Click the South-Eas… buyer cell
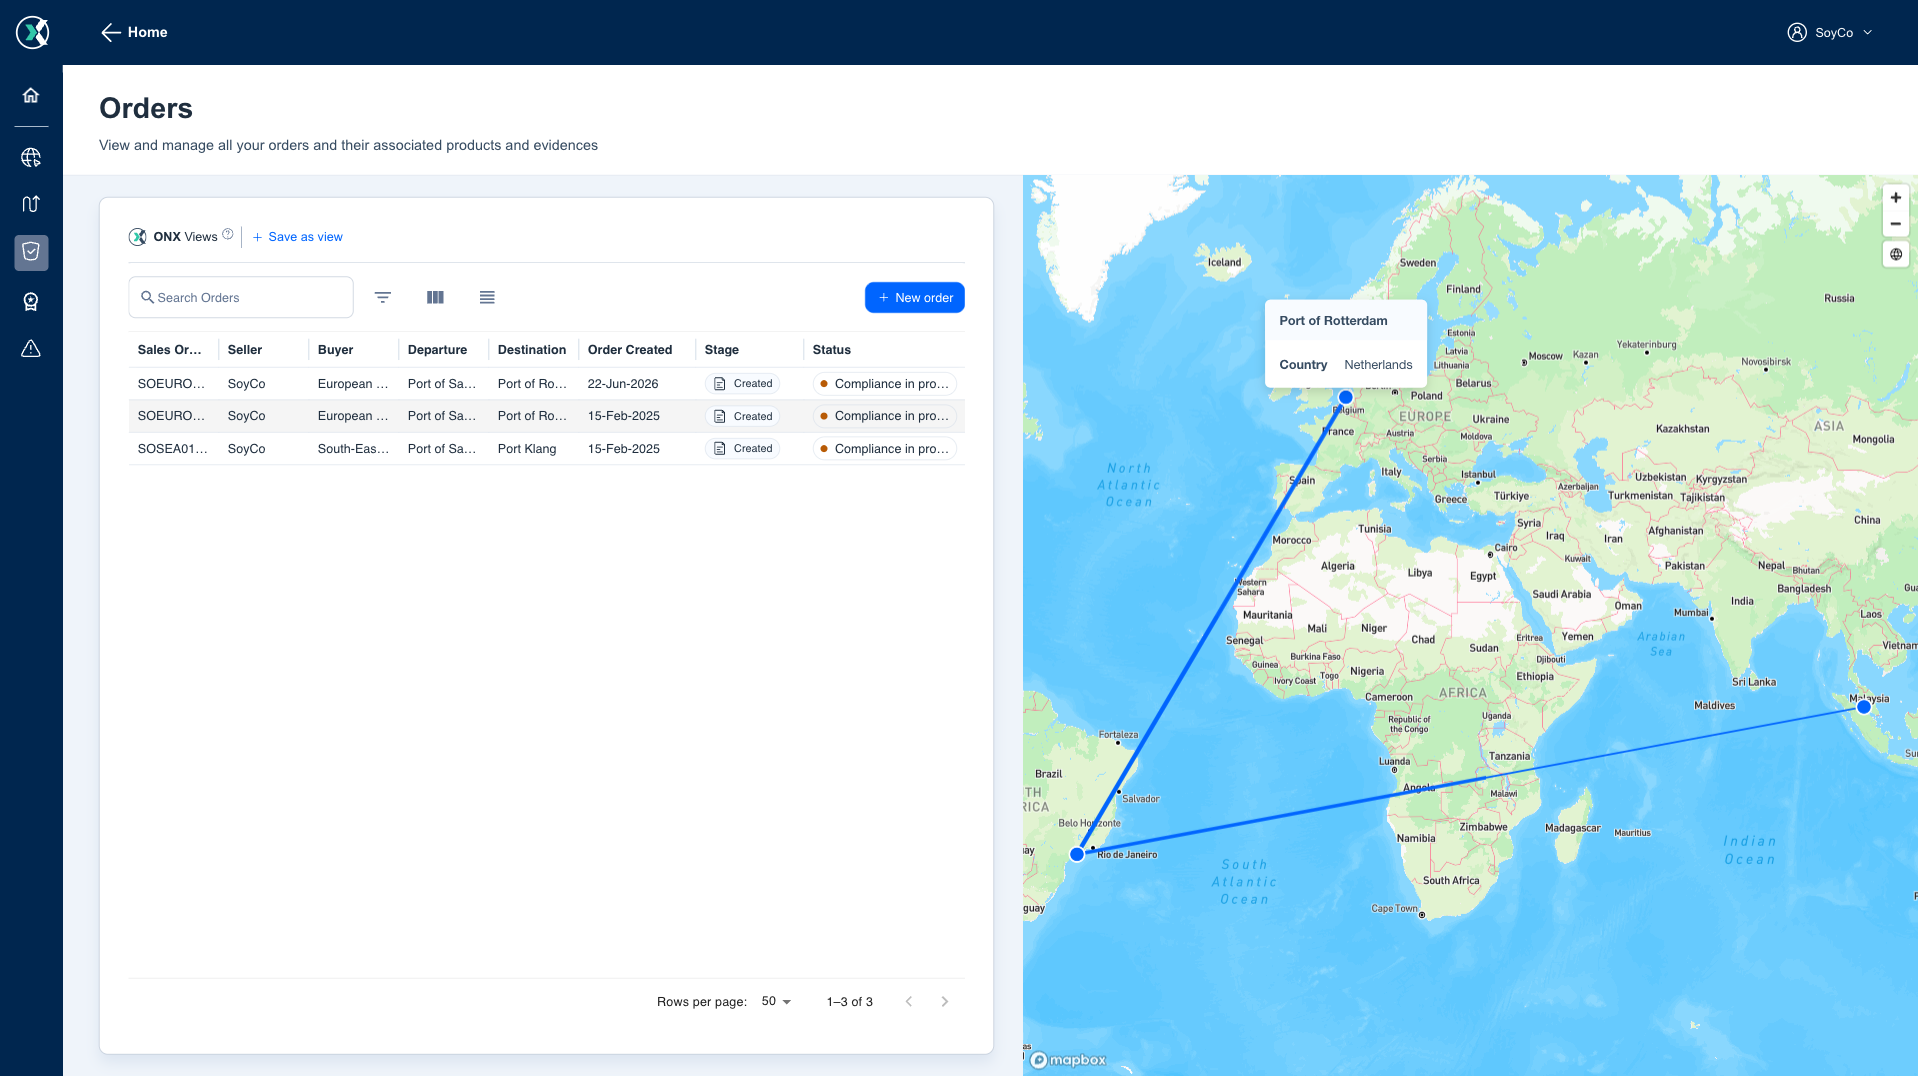The image size is (1918, 1076). point(354,449)
